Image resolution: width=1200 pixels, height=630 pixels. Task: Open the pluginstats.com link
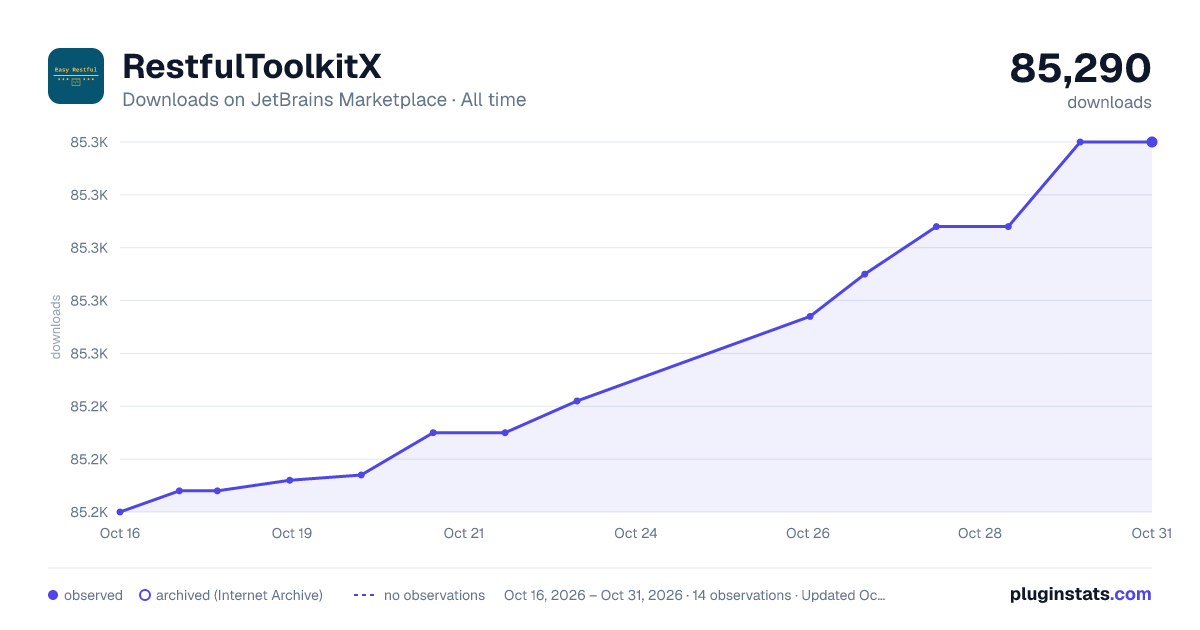[x=1081, y=594]
